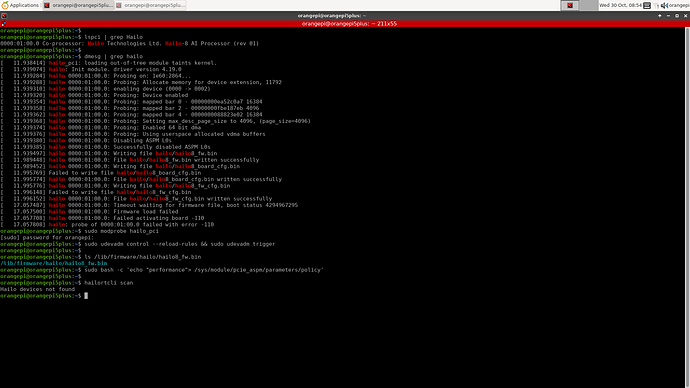Click the 'mapped bar 4' line
Screen dimensions: 690x388
coord(131,114)
